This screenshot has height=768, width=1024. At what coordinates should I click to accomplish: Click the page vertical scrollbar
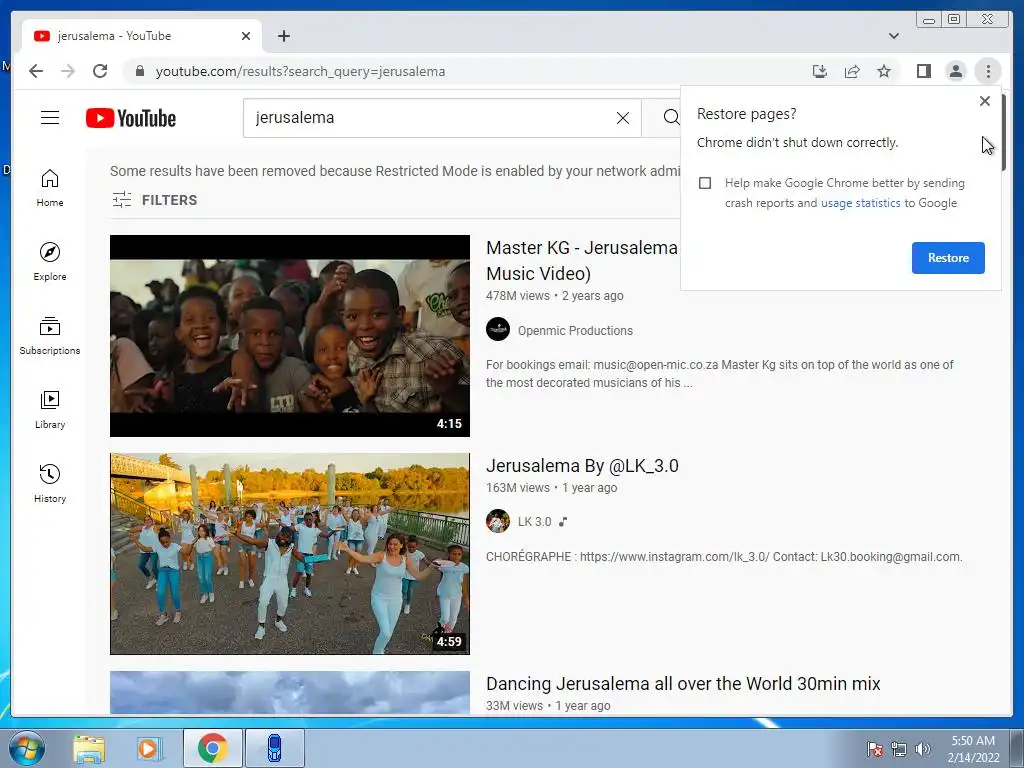tap(1006, 134)
